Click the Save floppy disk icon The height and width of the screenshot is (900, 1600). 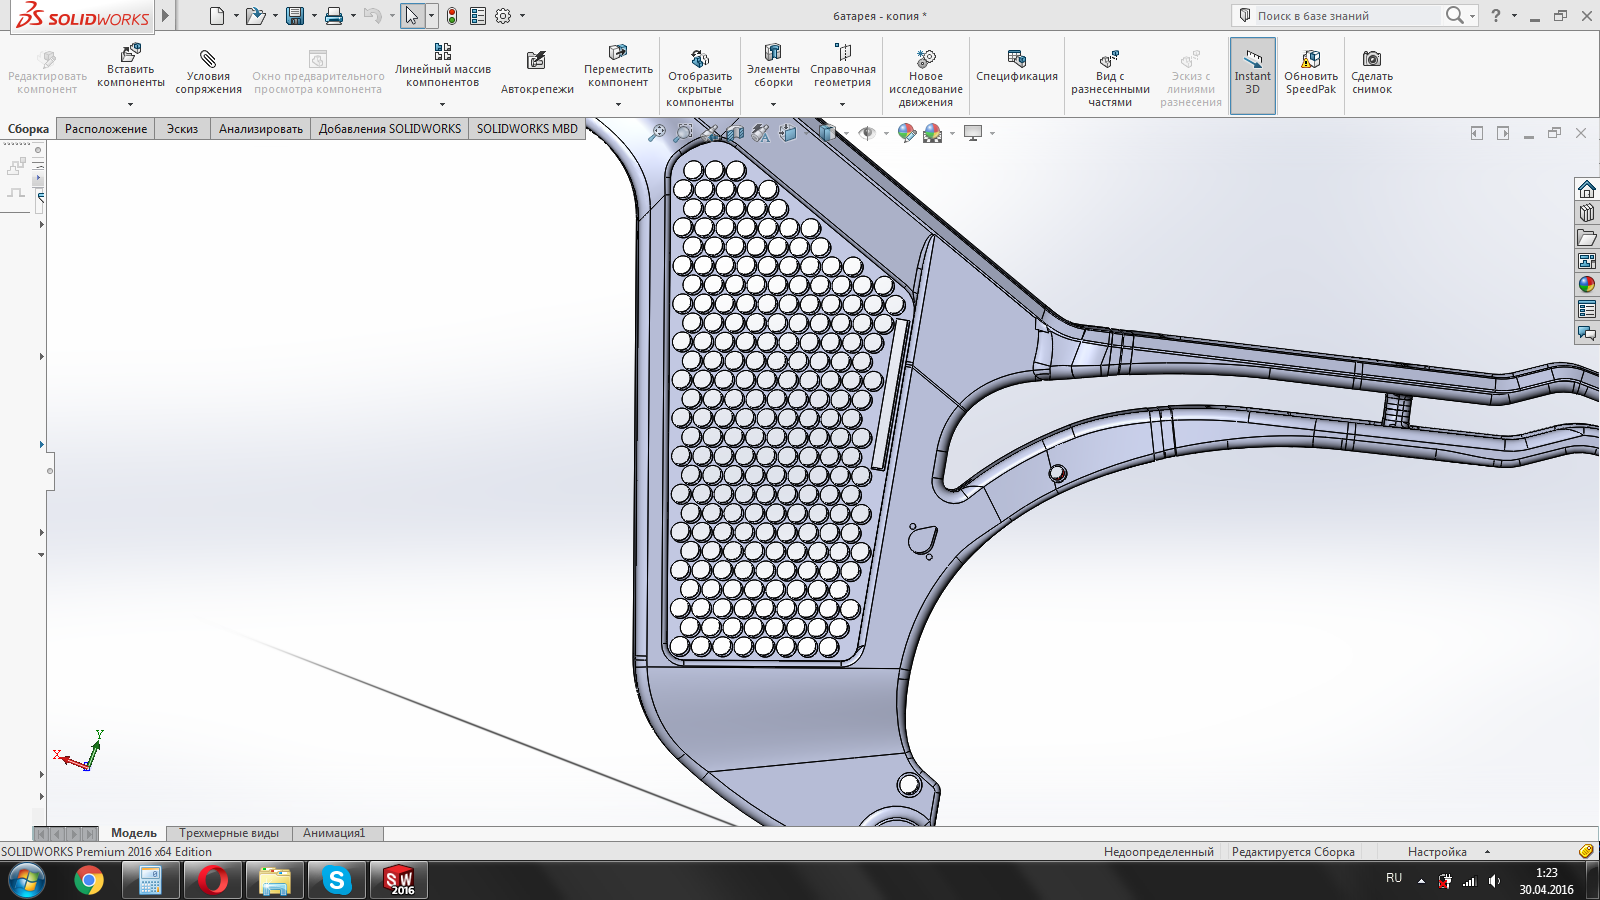pyautogui.click(x=295, y=16)
